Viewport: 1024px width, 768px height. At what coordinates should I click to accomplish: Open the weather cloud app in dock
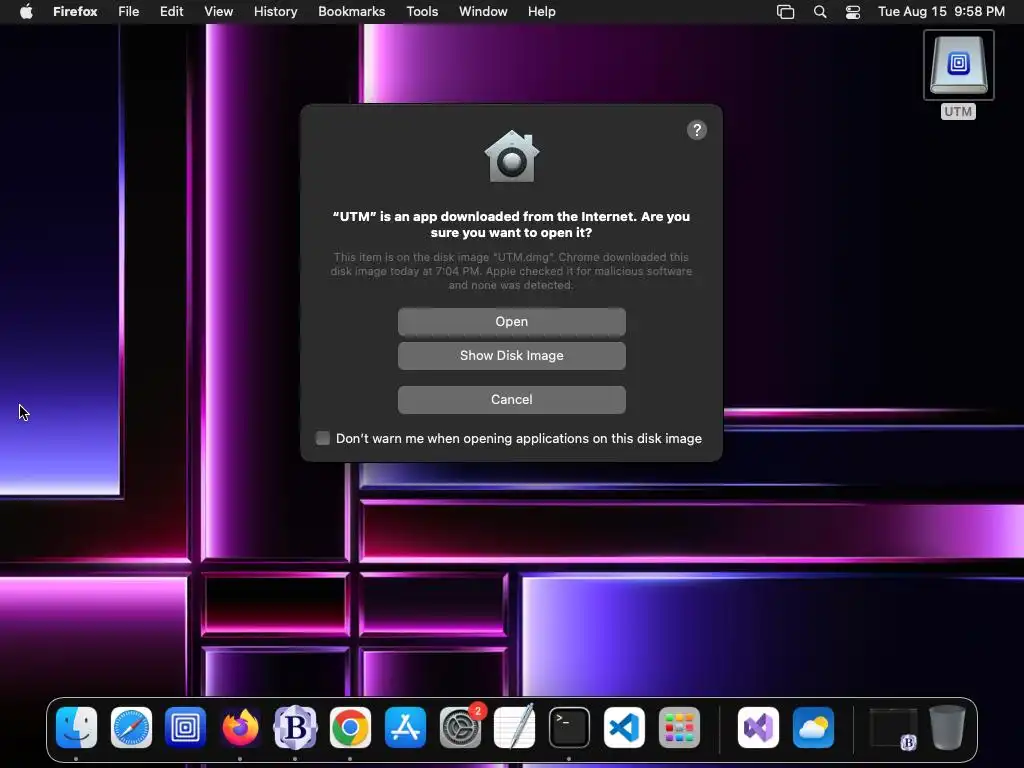tap(813, 728)
